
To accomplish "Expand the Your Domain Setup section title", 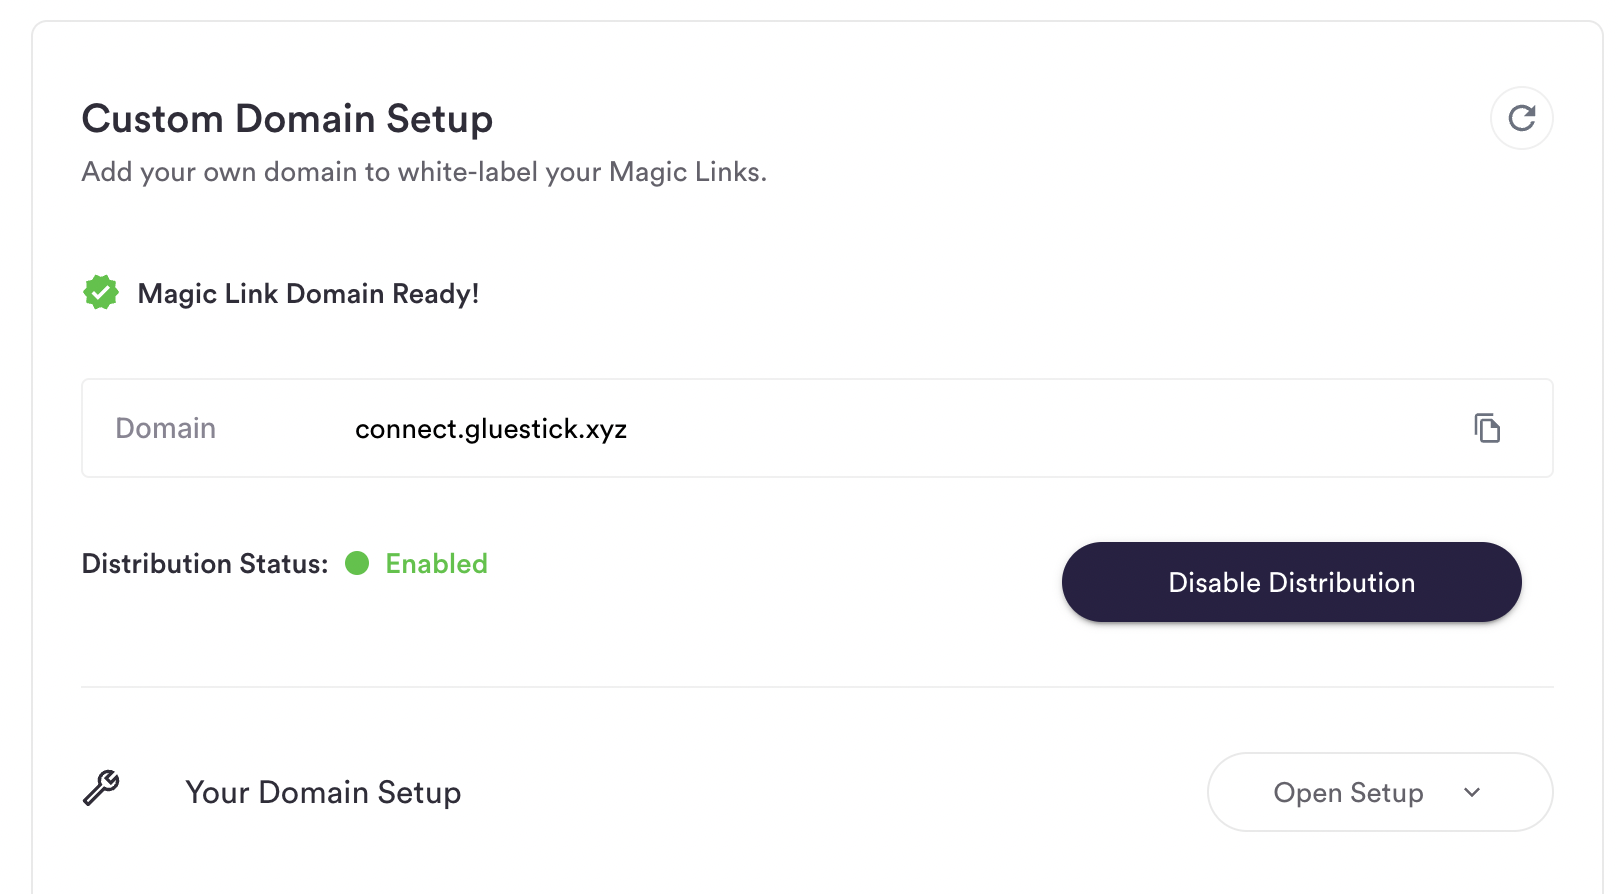I will (323, 793).
